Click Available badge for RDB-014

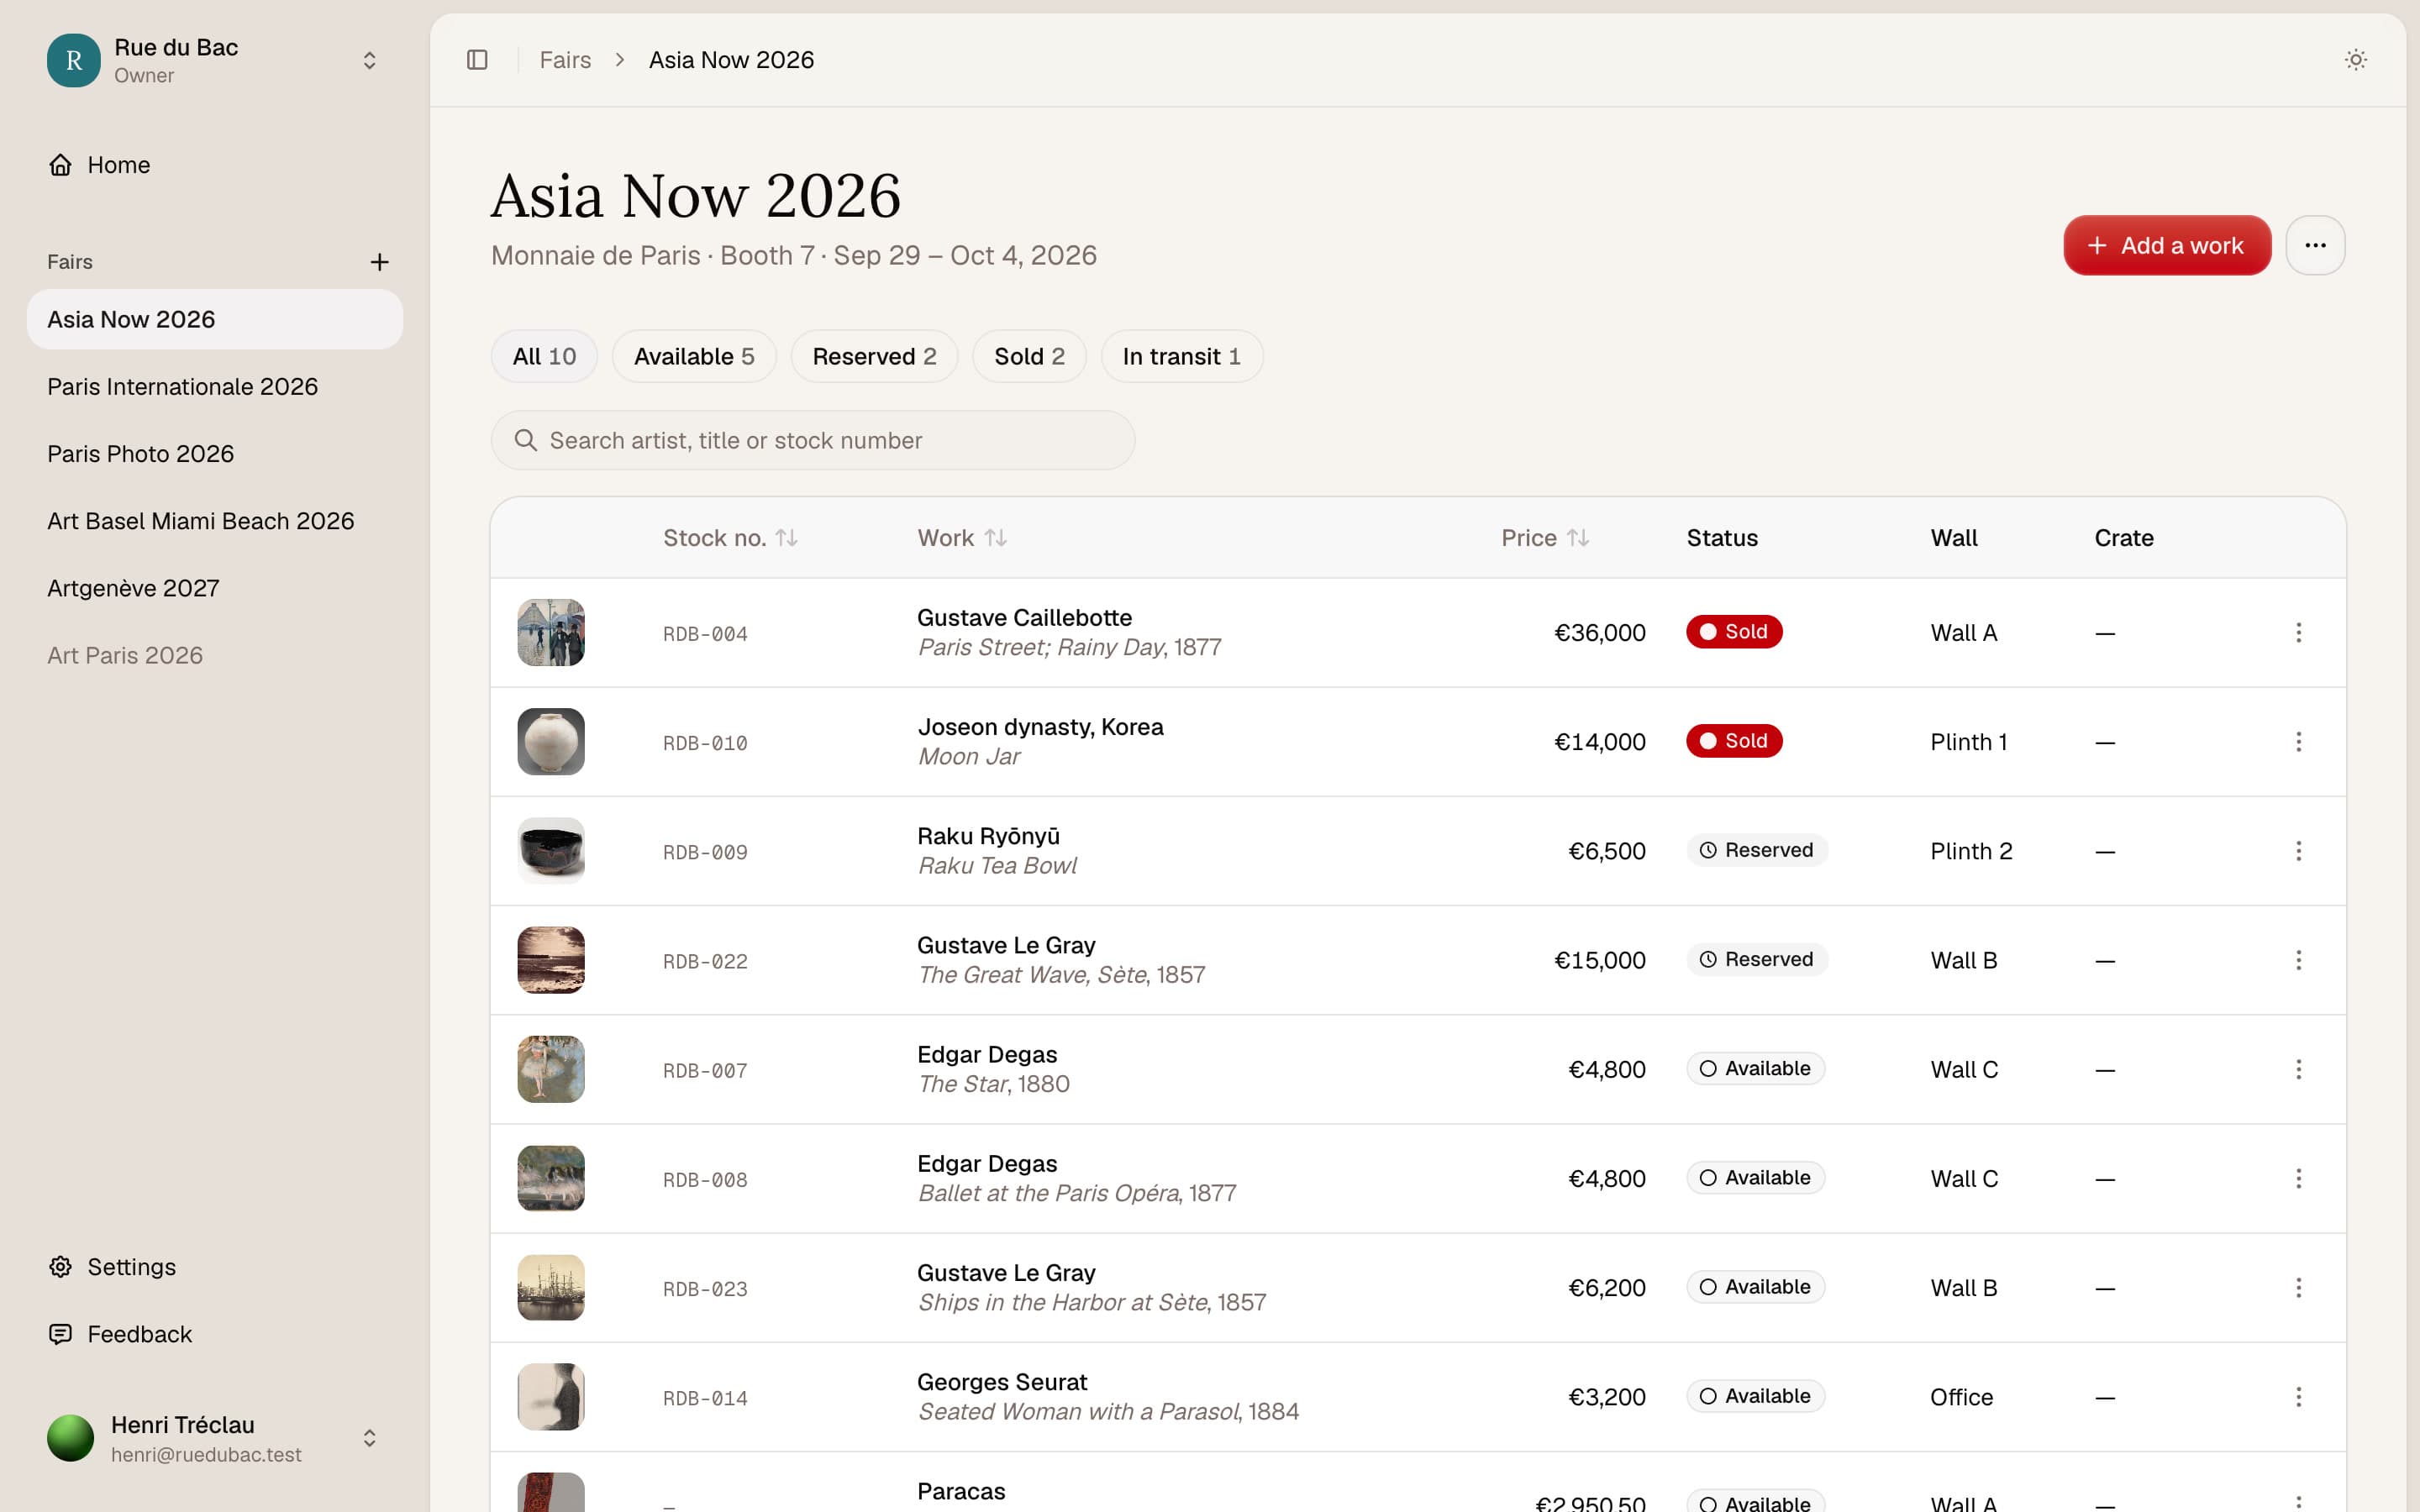pos(1756,1396)
